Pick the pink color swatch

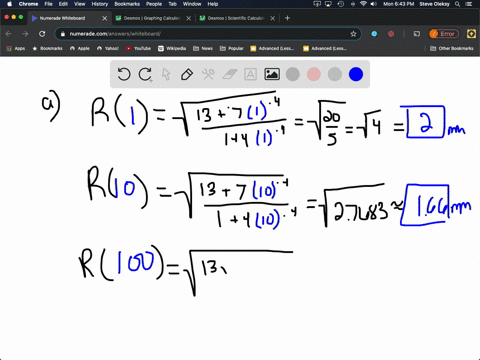(x=314, y=74)
